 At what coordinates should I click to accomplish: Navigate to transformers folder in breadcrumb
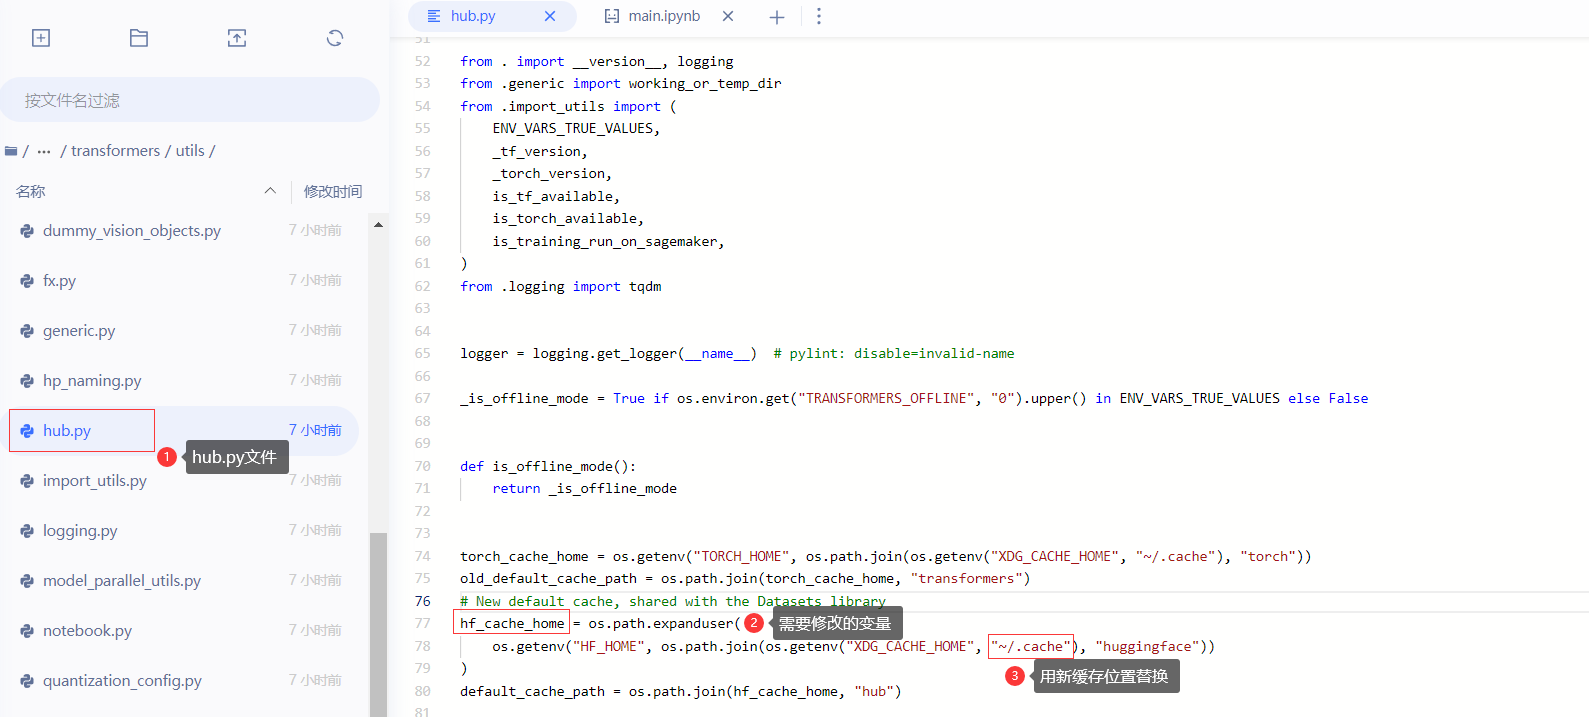tap(115, 151)
